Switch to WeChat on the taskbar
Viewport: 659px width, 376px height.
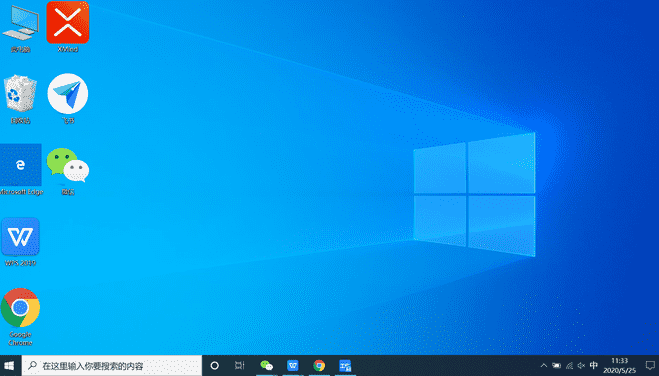point(266,365)
